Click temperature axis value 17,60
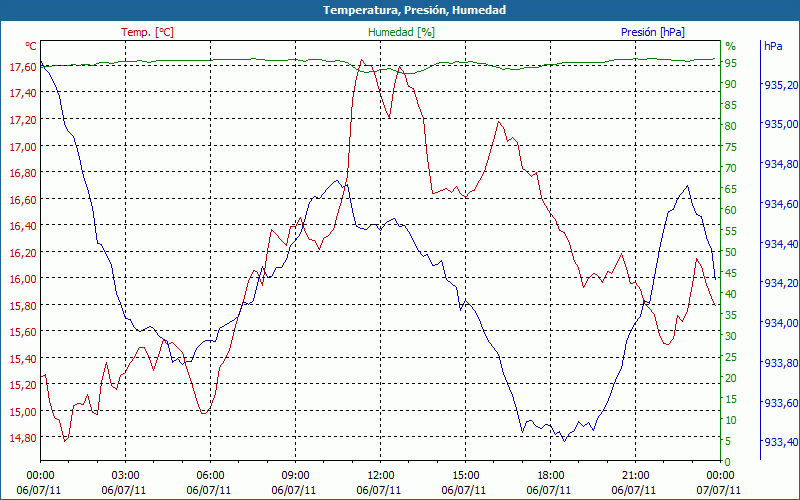 22,67
